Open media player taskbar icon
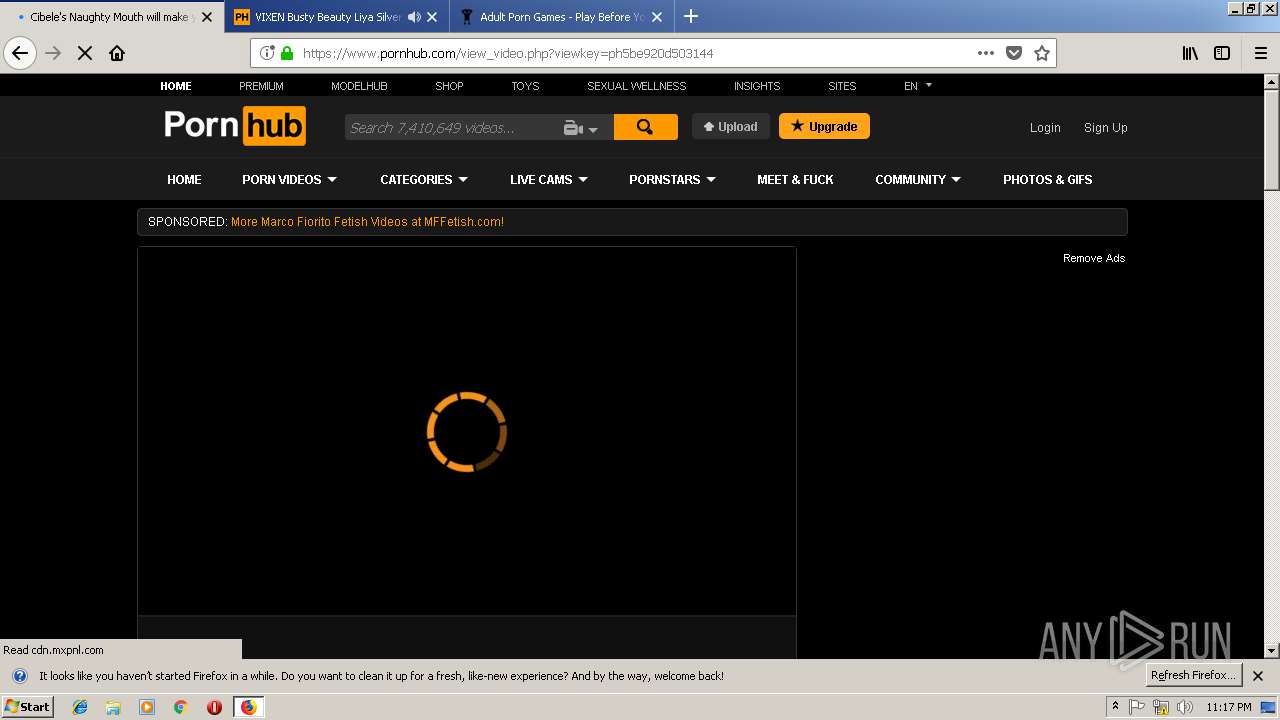Screen dimensions: 1280x720 click(147, 707)
